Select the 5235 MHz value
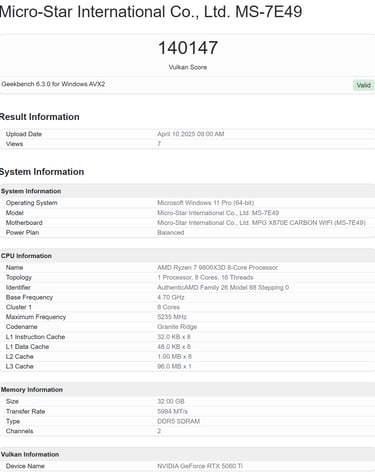 click(x=172, y=317)
